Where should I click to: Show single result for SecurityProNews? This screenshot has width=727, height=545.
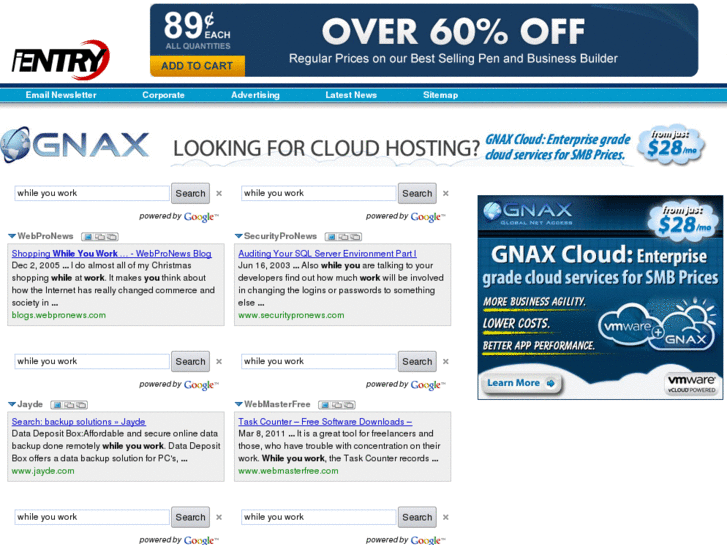(331, 237)
